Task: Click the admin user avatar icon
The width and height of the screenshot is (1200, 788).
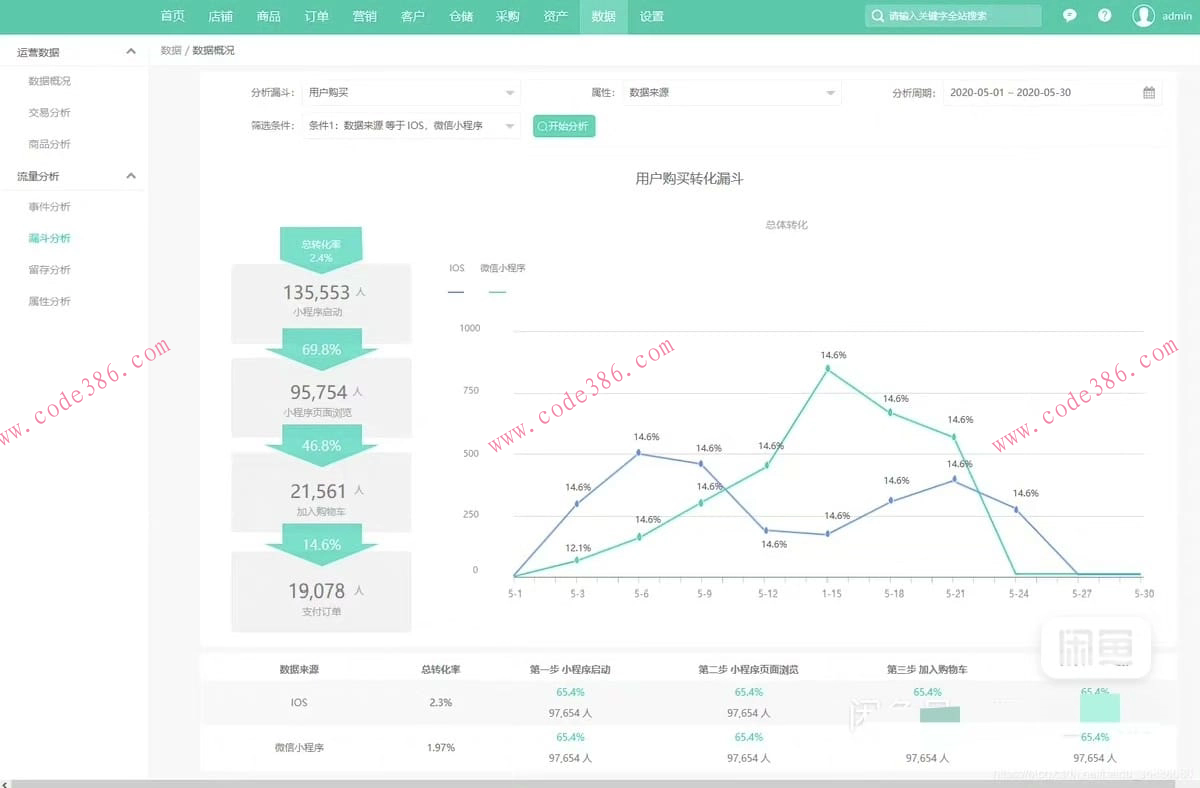Action: [1143, 16]
